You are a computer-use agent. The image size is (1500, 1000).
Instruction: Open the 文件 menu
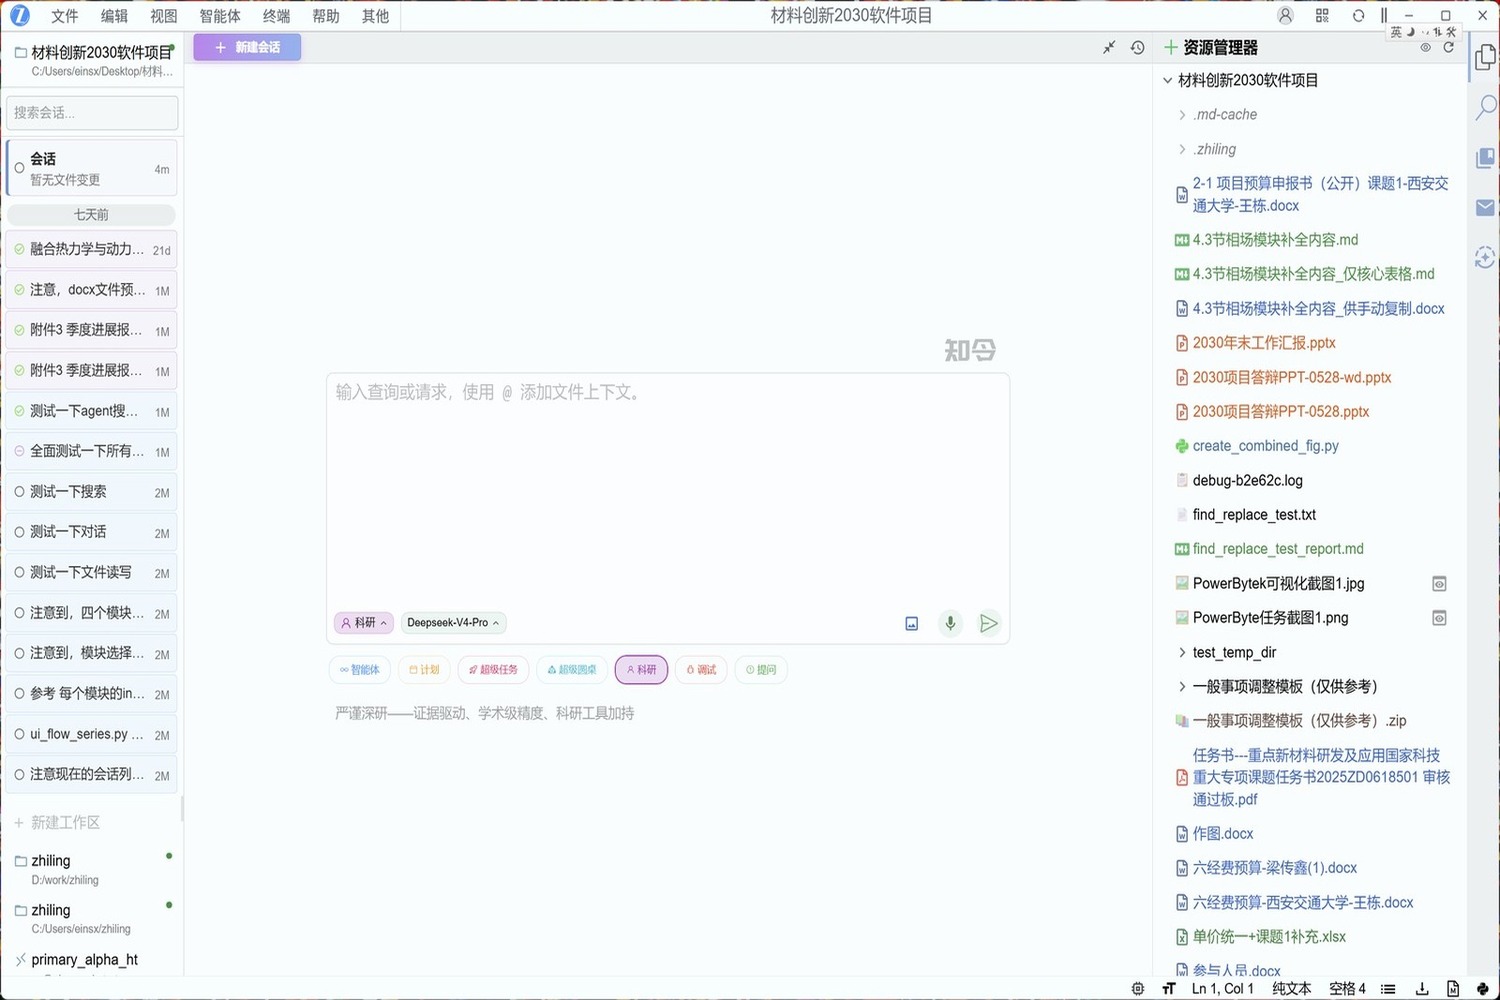64,16
